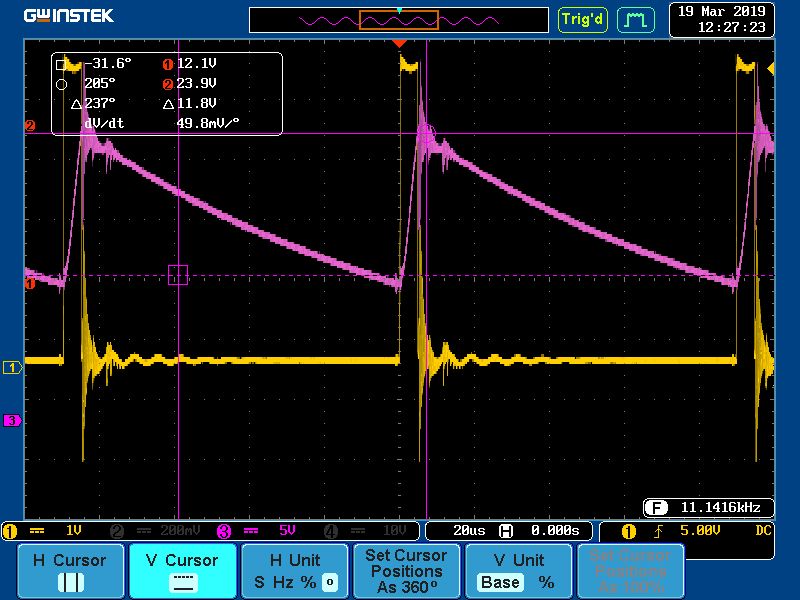Viewport: 800px width, 600px height.
Task: Select the magenta channel 3 indicator circle in the scale bar
Action: click(x=224, y=532)
